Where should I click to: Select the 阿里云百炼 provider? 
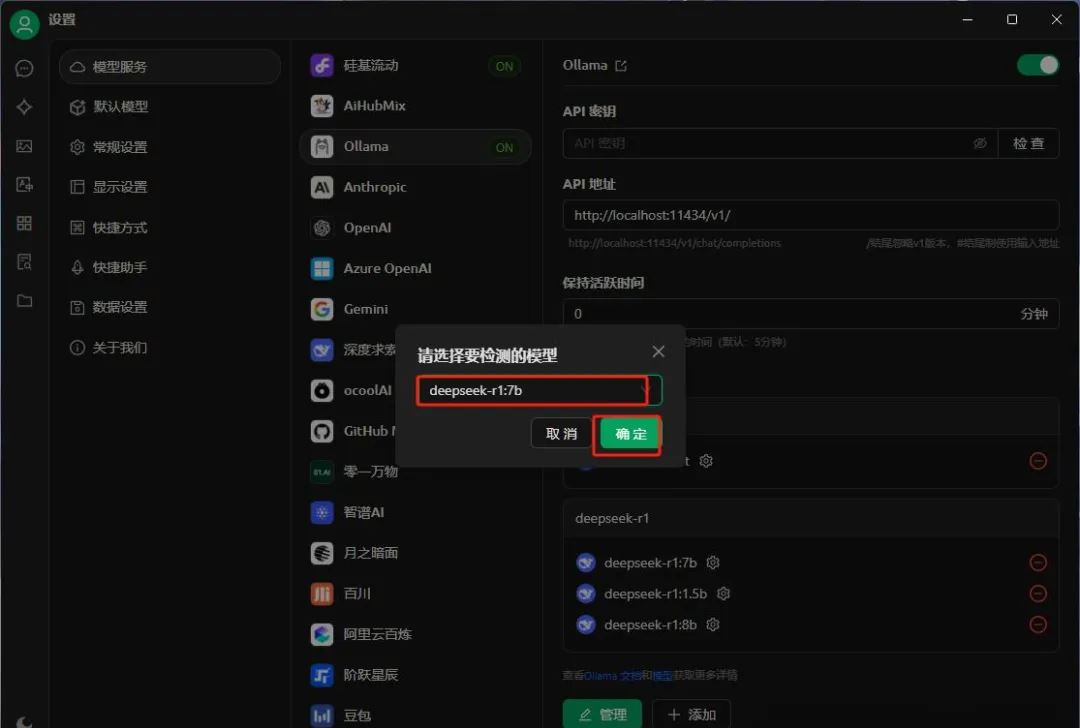point(415,634)
